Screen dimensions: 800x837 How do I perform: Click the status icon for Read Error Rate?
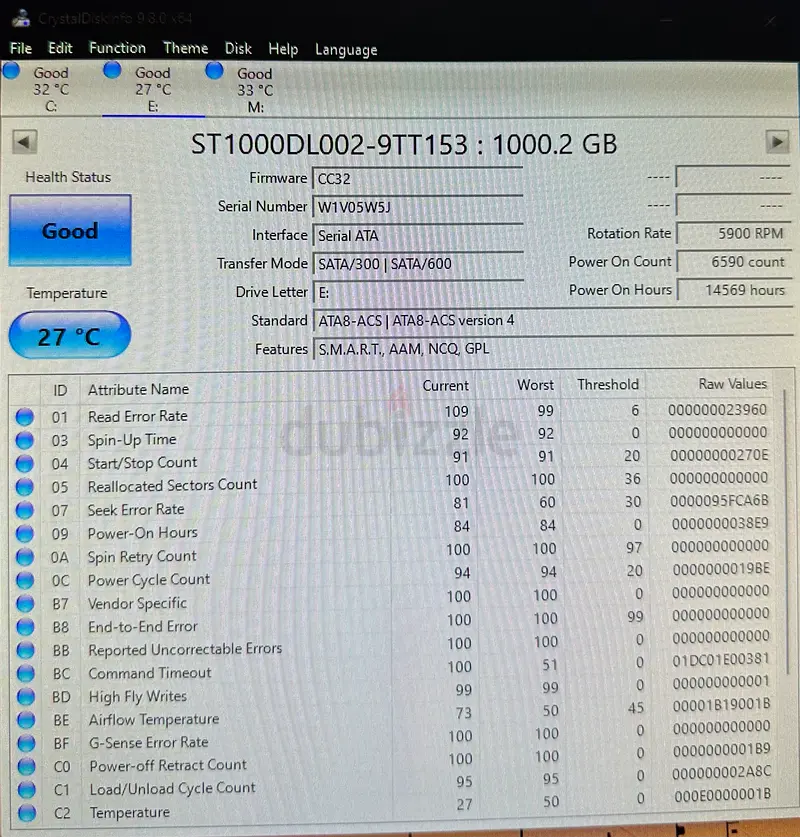[25, 417]
